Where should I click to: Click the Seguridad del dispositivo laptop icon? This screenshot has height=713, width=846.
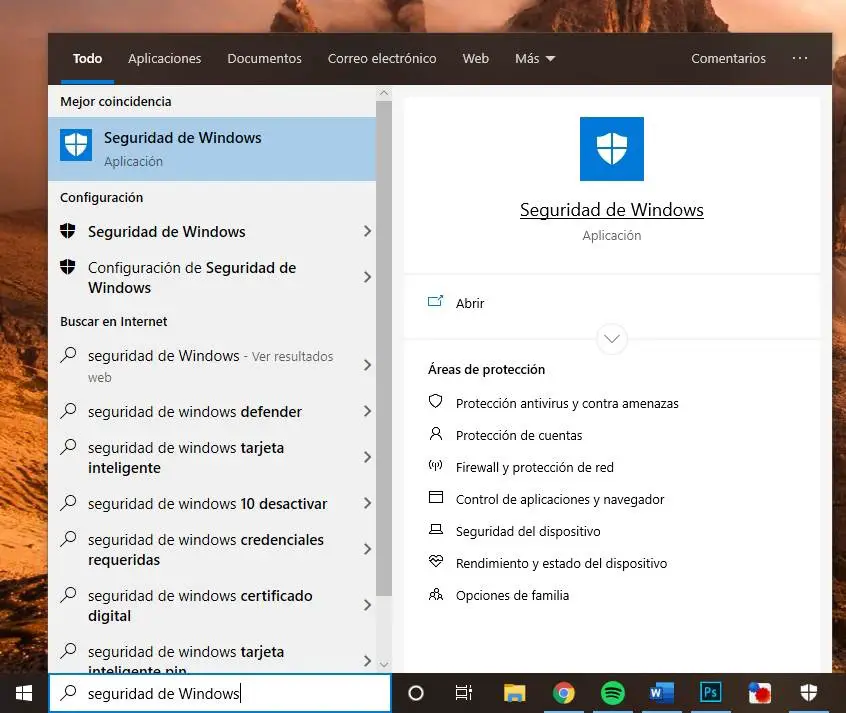coord(435,529)
